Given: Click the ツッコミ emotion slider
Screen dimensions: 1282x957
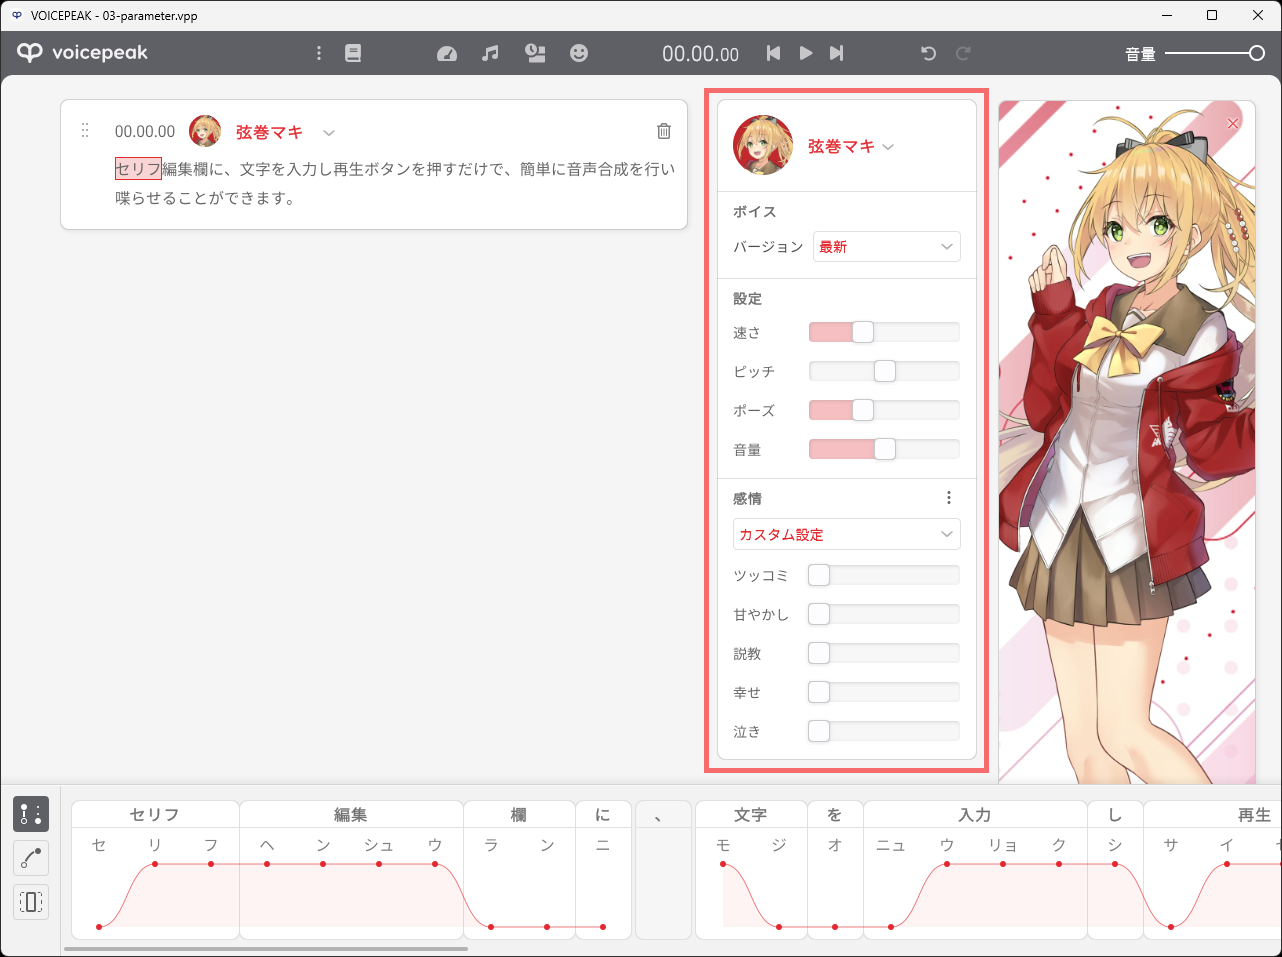Looking at the screenshot, I should click(884, 575).
